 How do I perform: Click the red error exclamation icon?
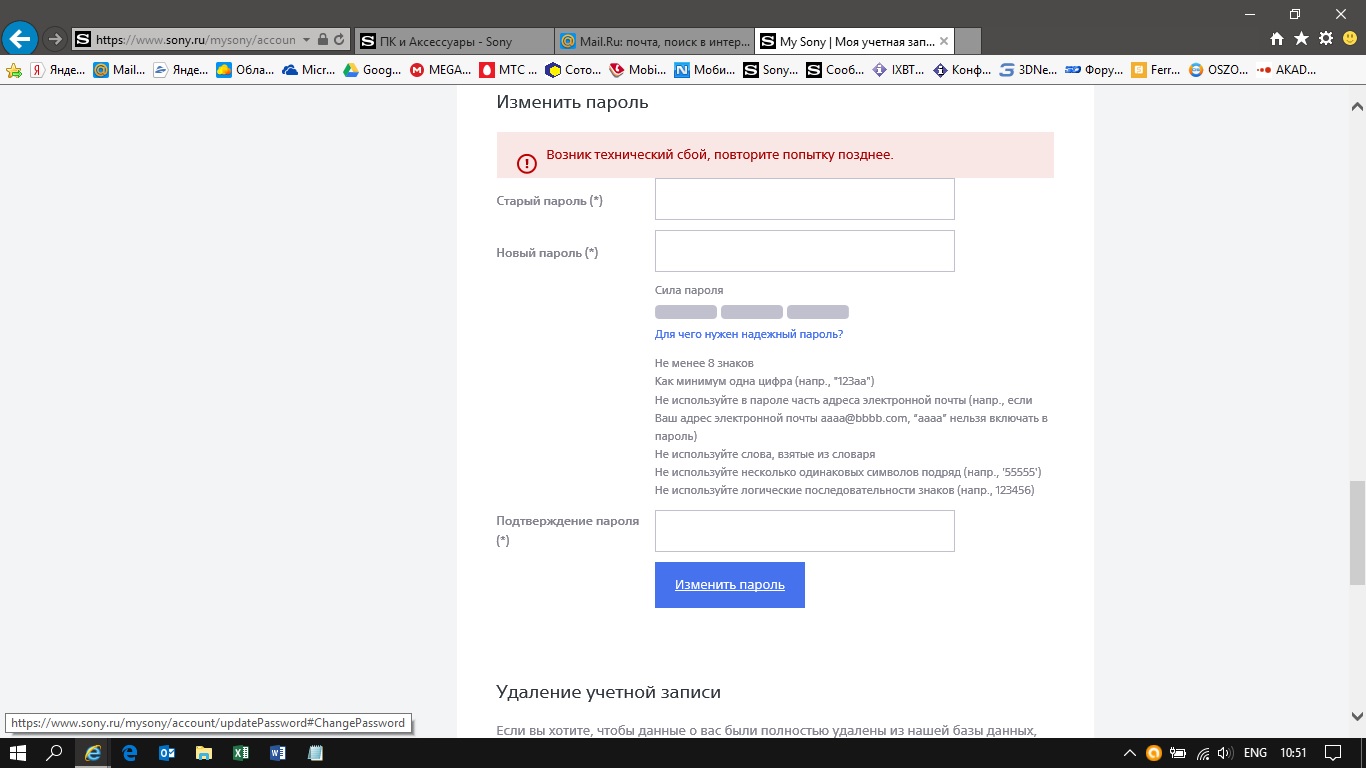[527, 164]
